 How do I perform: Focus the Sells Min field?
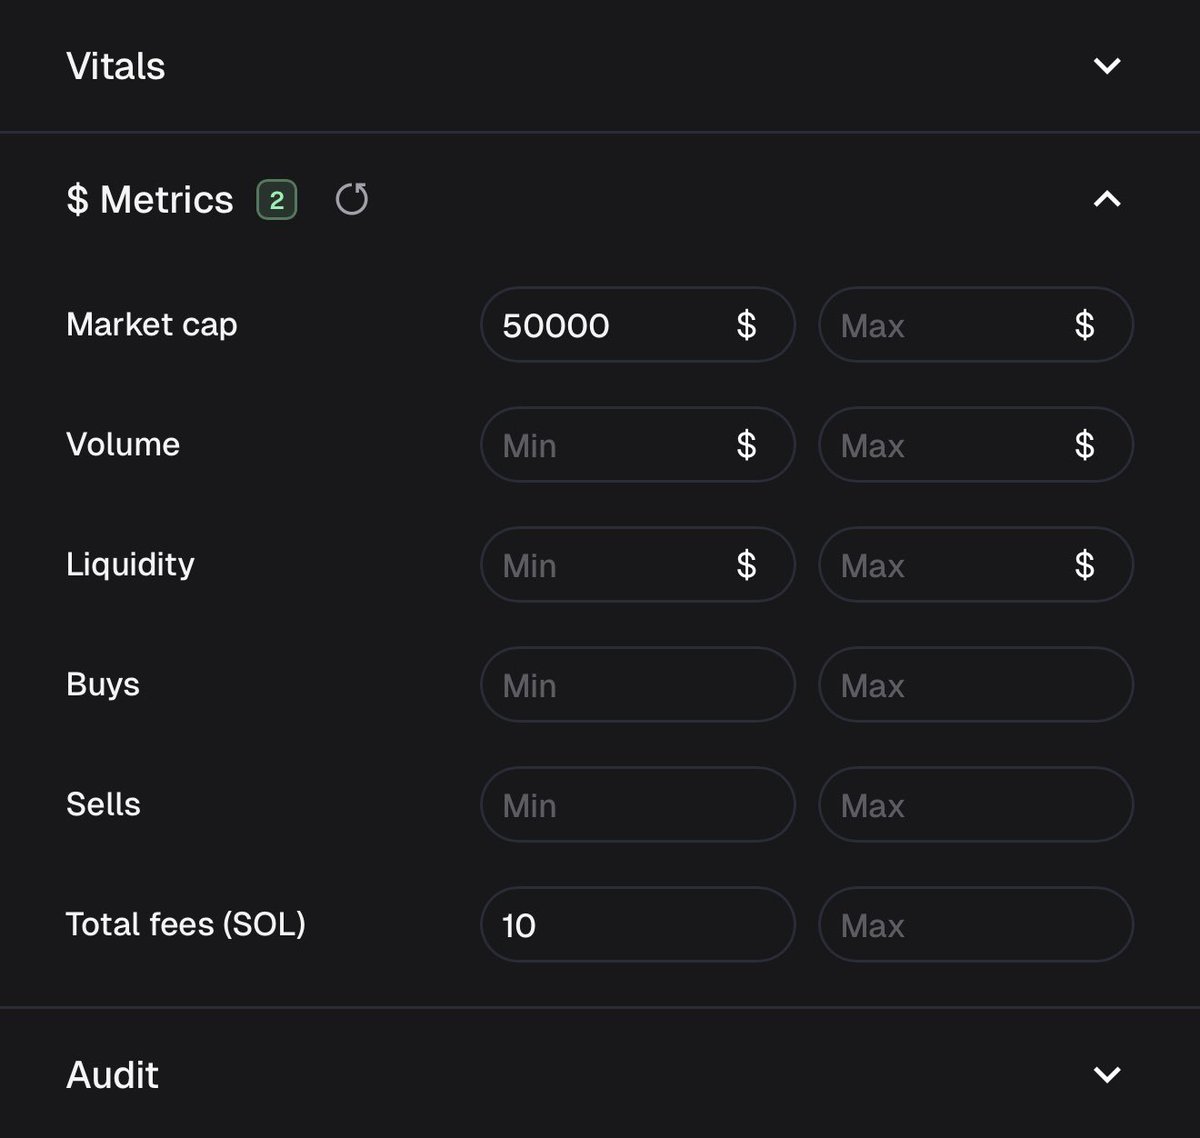638,805
